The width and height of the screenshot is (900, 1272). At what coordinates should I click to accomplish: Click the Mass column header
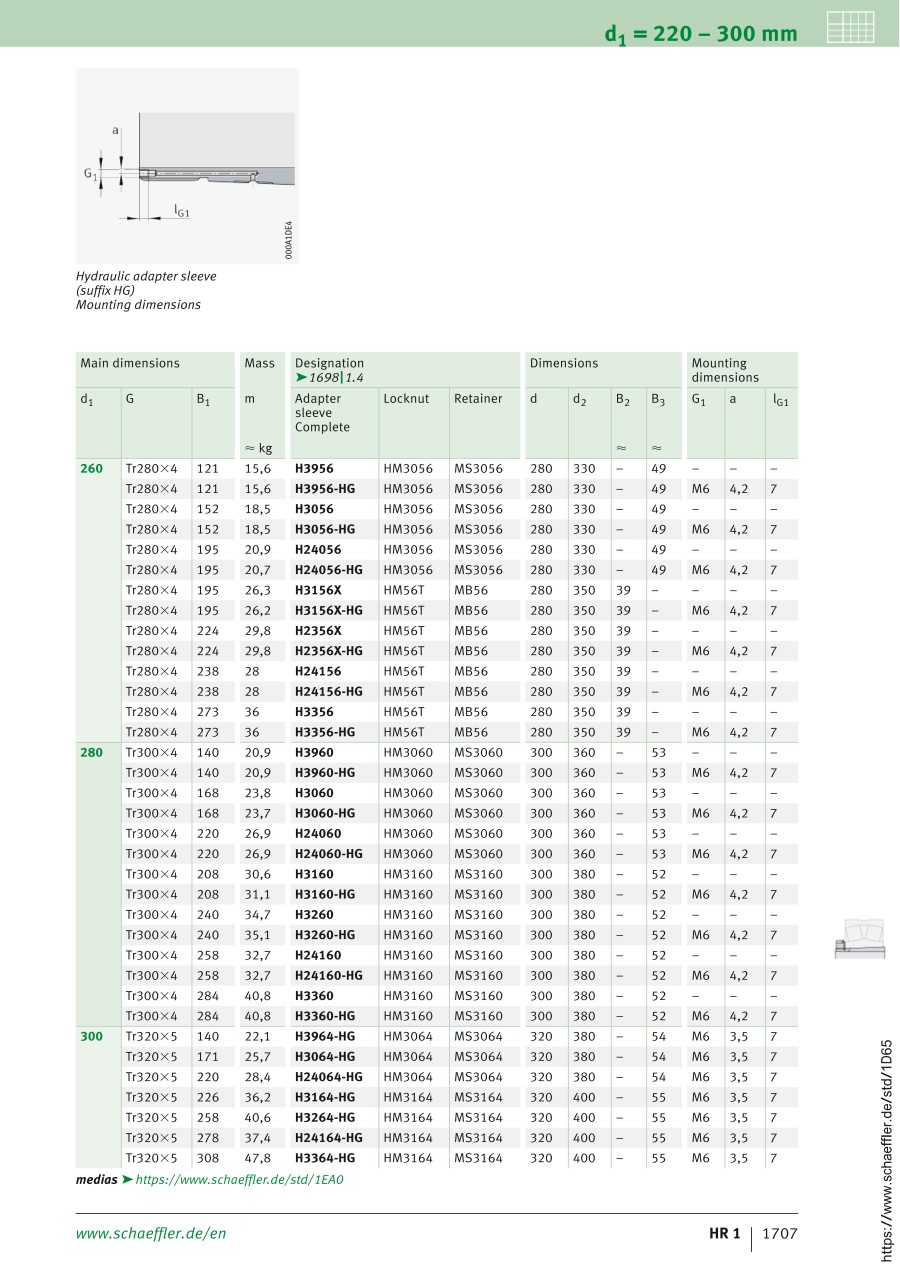(259, 364)
